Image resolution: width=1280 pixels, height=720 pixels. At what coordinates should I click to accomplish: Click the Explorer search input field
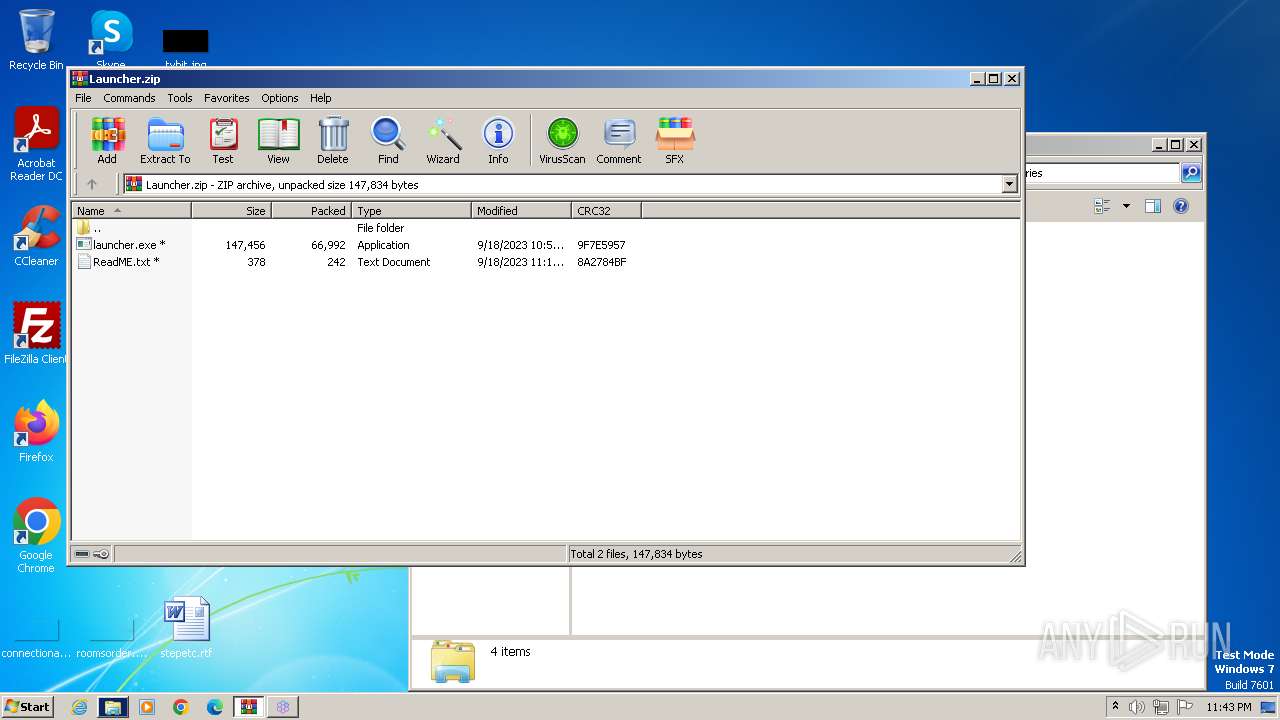pyautogui.click(x=1102, y=173)
